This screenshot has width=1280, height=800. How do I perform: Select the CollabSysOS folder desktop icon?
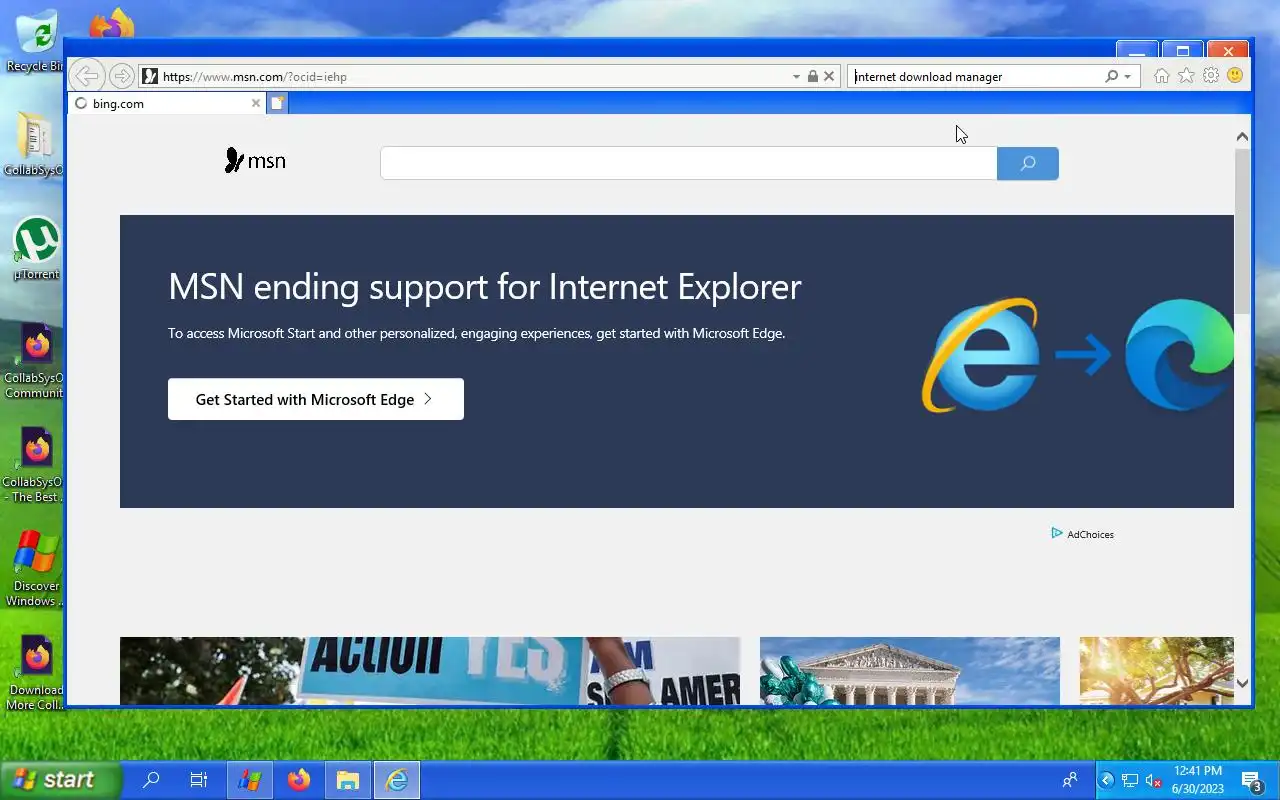tap(35, 145)
